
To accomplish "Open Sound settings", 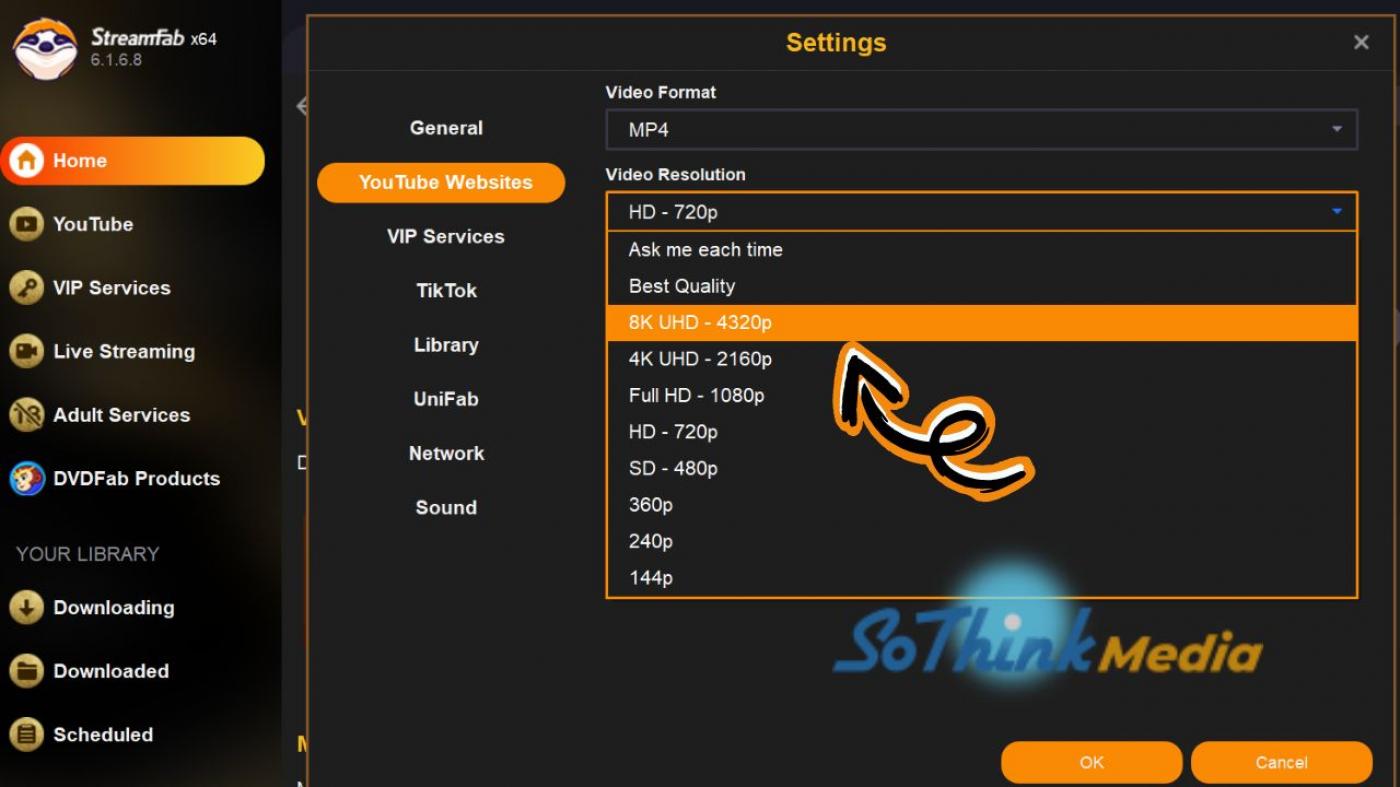I will 446,507.
